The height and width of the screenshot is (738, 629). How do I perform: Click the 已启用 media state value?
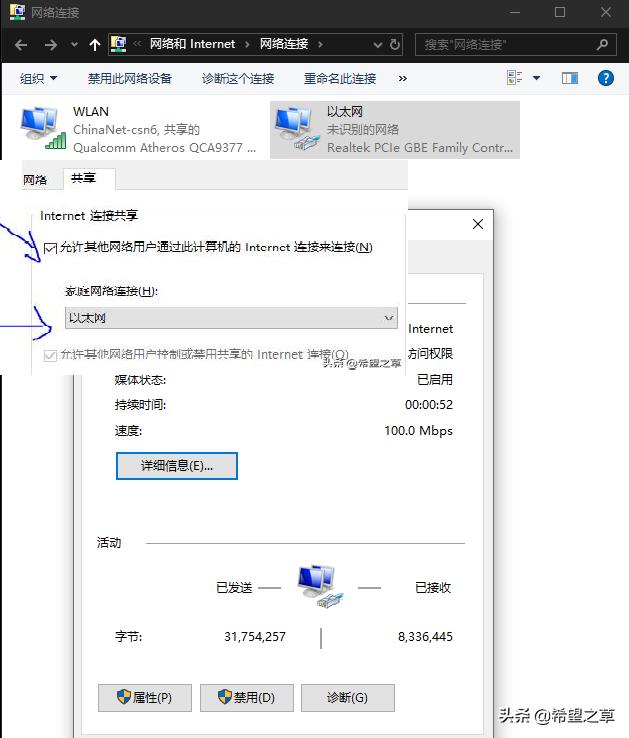[435, 379]
